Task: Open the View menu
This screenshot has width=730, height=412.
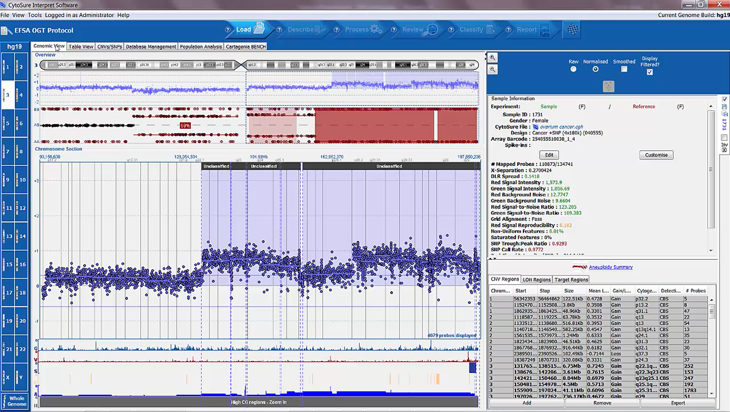Action: point(18,15)
